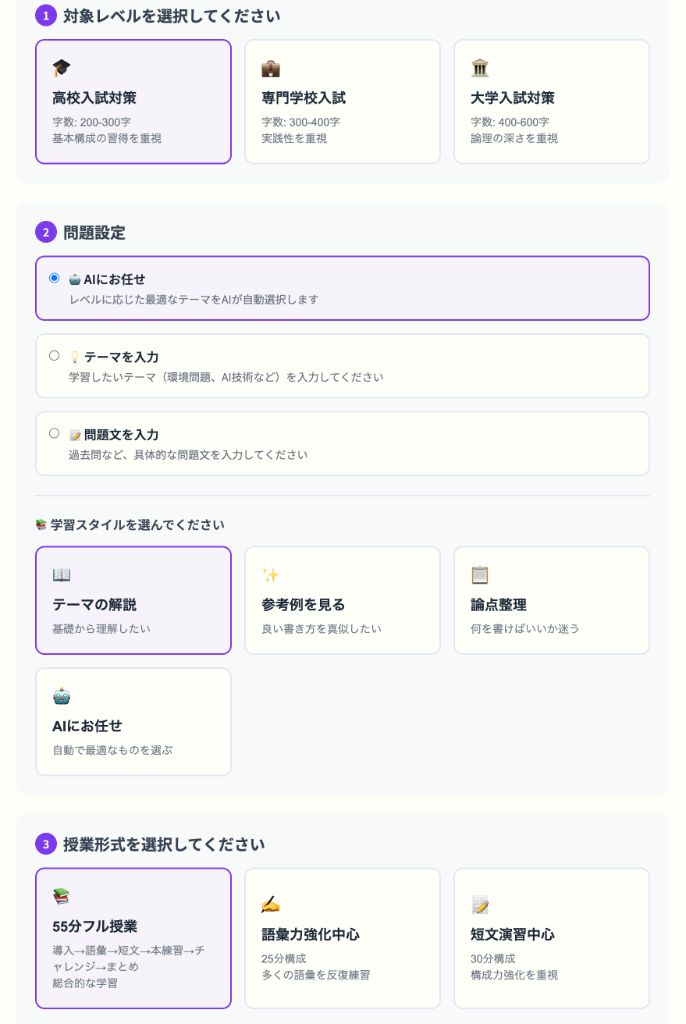Click the clipboard icon on 論点整理
This screenshot has width=686, height=1024.
[478, 575]
